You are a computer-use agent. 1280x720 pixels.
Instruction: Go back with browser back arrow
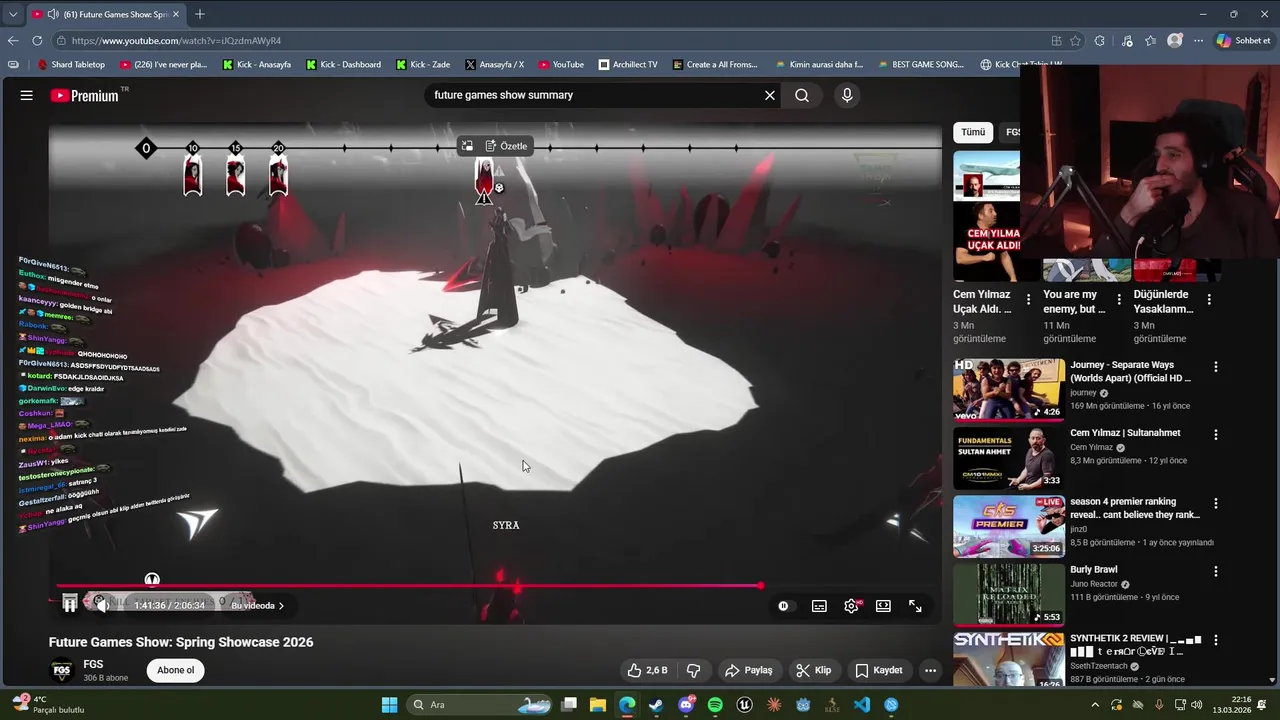pyautogui.click(x=13, y=41)
